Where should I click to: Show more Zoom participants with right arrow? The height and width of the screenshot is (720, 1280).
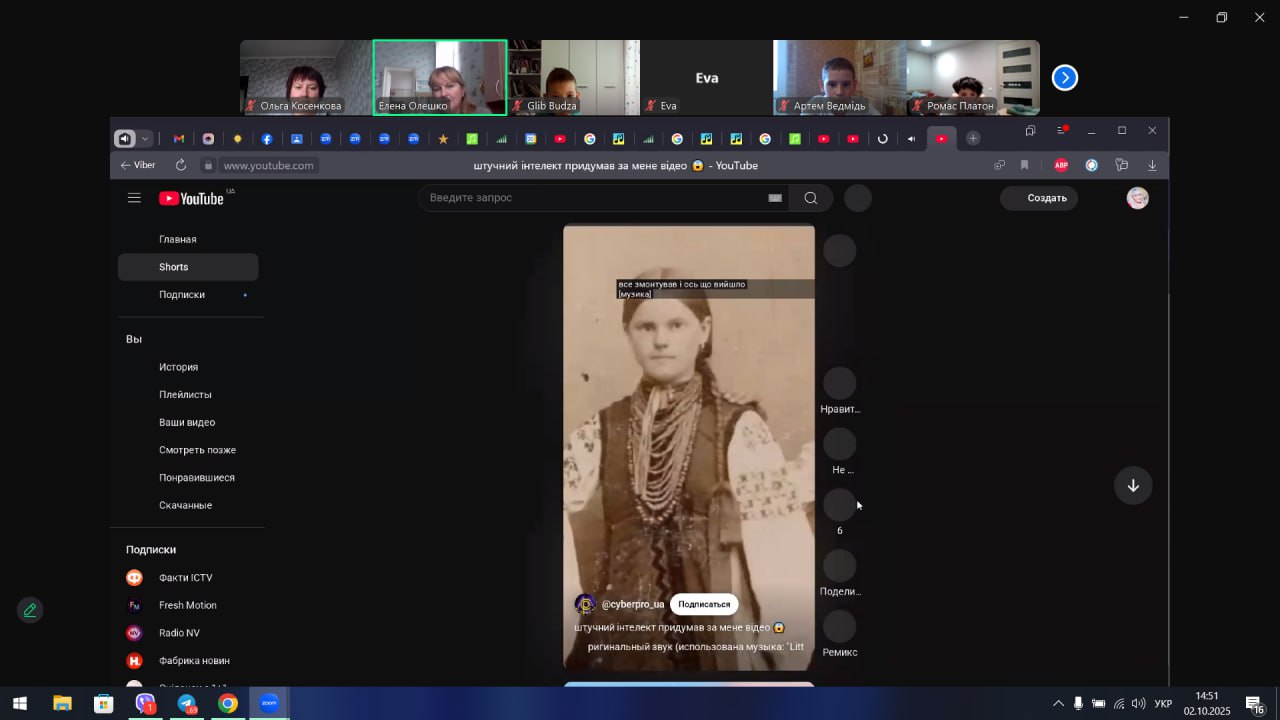pos(1065,78)
